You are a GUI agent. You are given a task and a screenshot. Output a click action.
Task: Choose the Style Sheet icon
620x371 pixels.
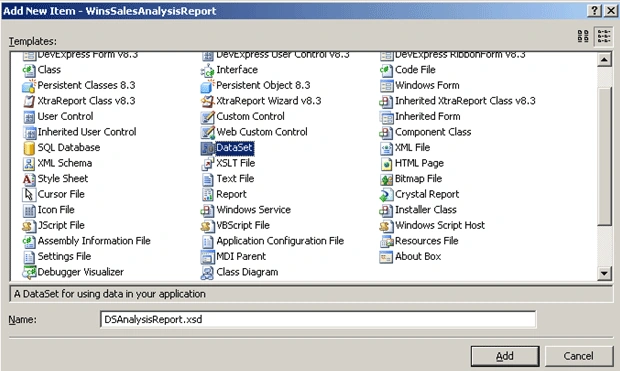29,179
